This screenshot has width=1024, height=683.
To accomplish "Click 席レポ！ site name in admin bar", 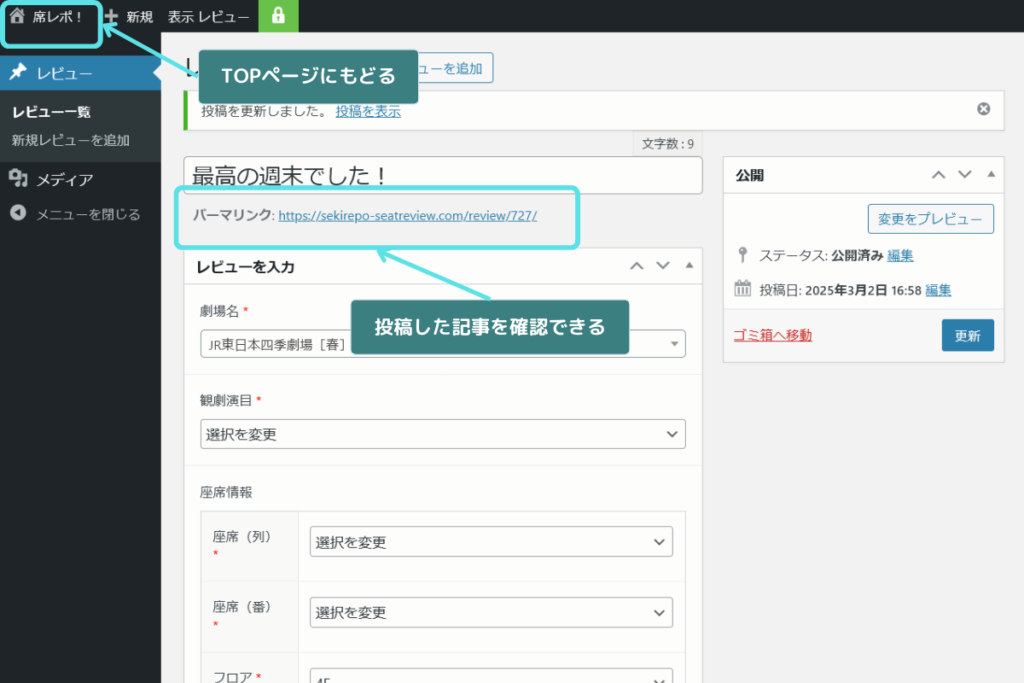I will [x=57, y=16].
